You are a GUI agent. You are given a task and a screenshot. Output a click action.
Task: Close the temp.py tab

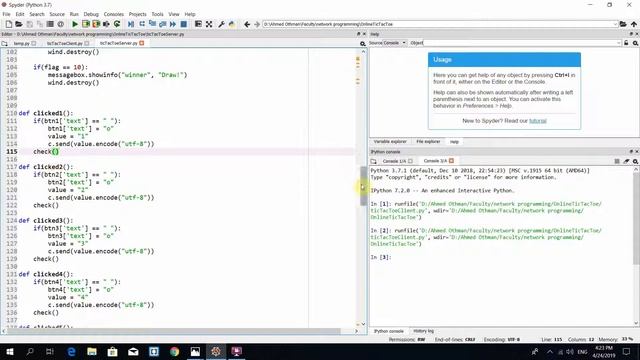(34, 43)
